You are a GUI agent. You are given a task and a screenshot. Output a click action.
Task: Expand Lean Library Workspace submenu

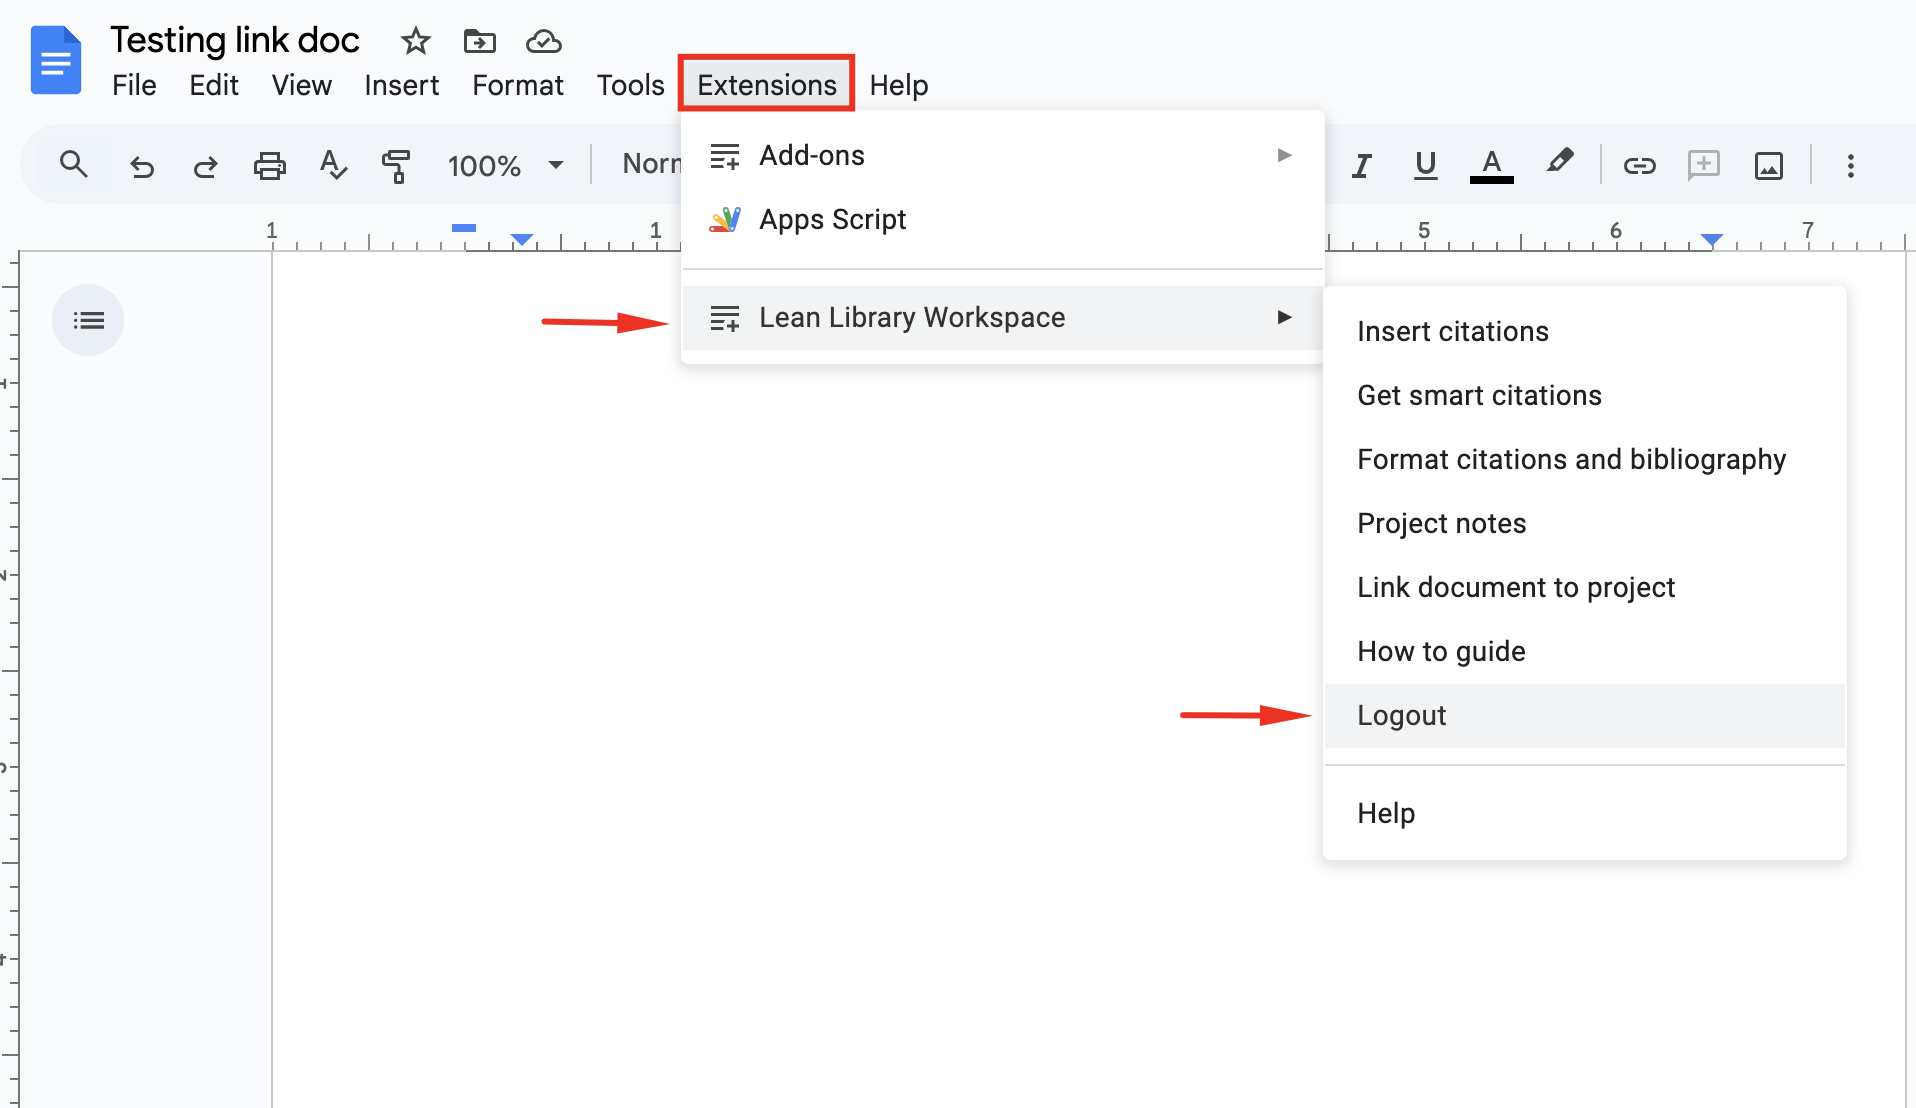(1002, 317)
